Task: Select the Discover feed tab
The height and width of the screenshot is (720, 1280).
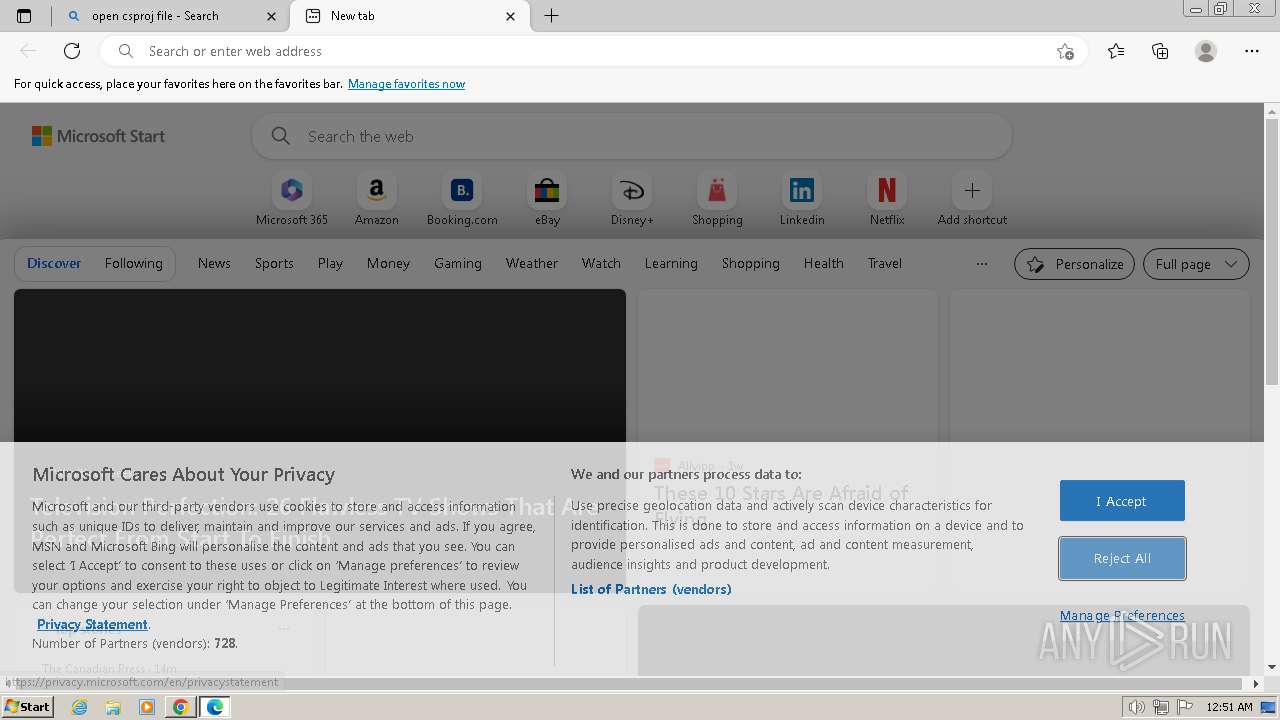Action: (54, 263)
